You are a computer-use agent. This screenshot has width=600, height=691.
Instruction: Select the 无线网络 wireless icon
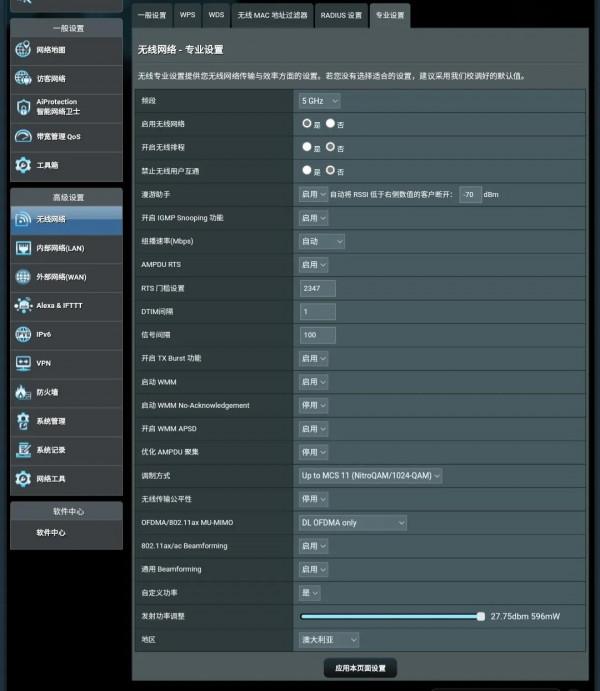click(23, 219)
